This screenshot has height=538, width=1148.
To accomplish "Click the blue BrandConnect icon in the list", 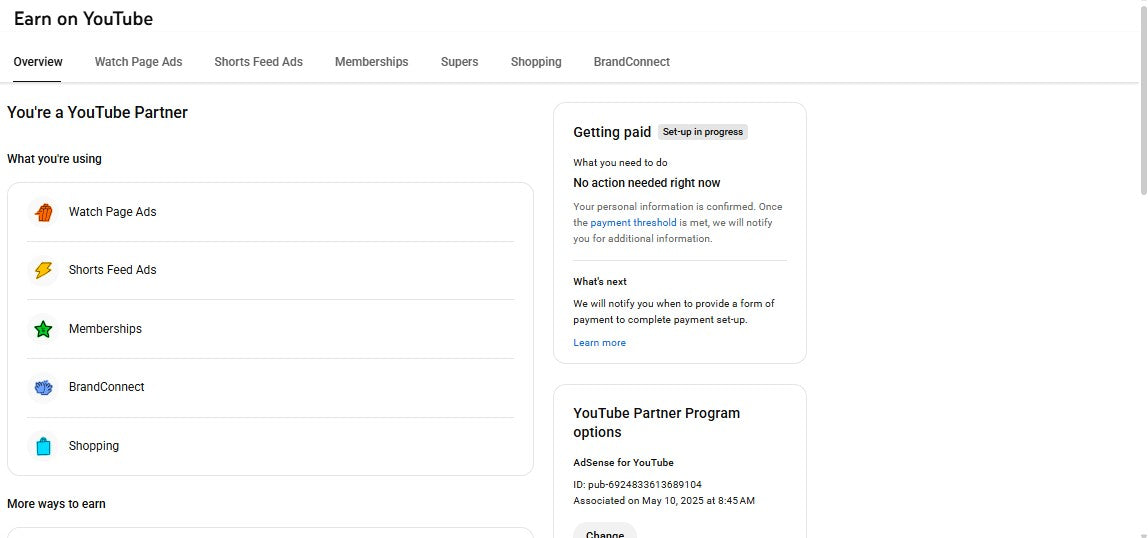I will point(43,387).
